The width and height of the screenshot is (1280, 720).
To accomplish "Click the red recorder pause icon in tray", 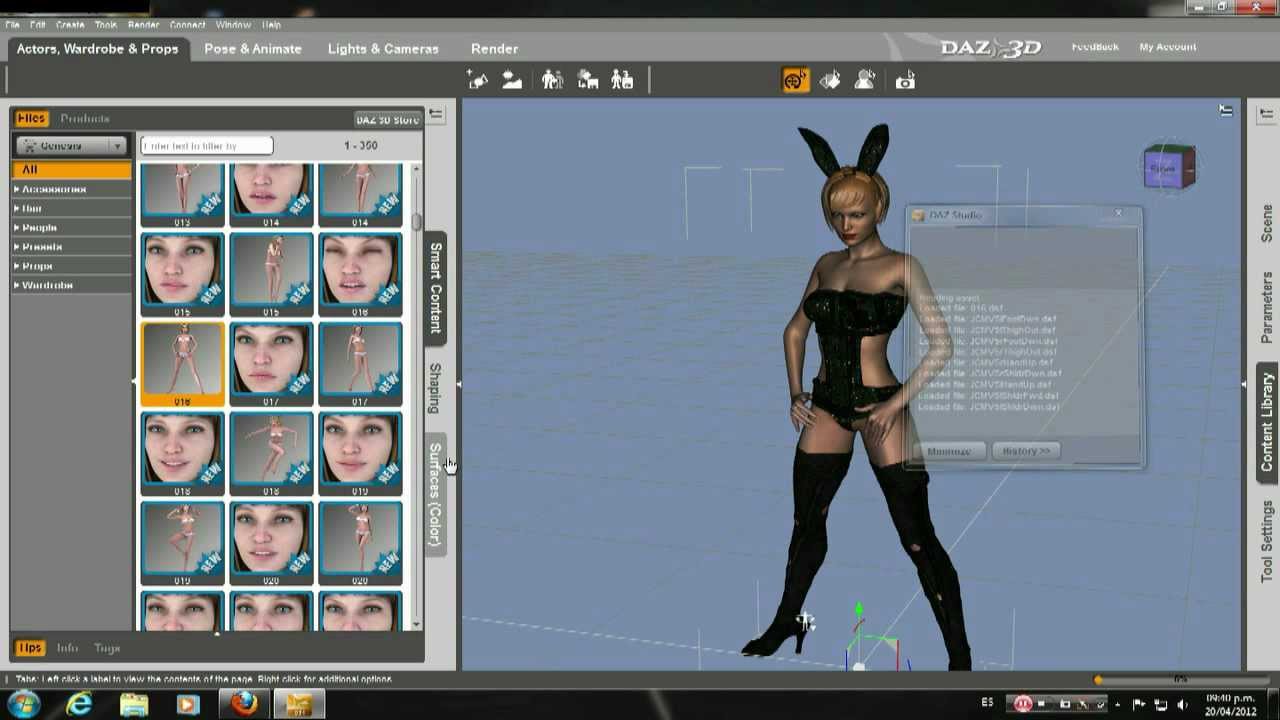I will (x=1023, y=704).
